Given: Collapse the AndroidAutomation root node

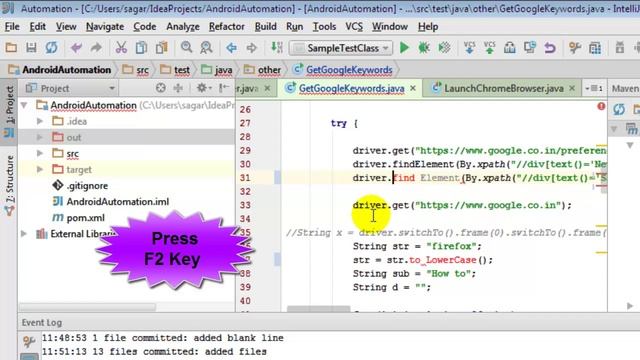Looking at the screenshot, I should (24, 105).
